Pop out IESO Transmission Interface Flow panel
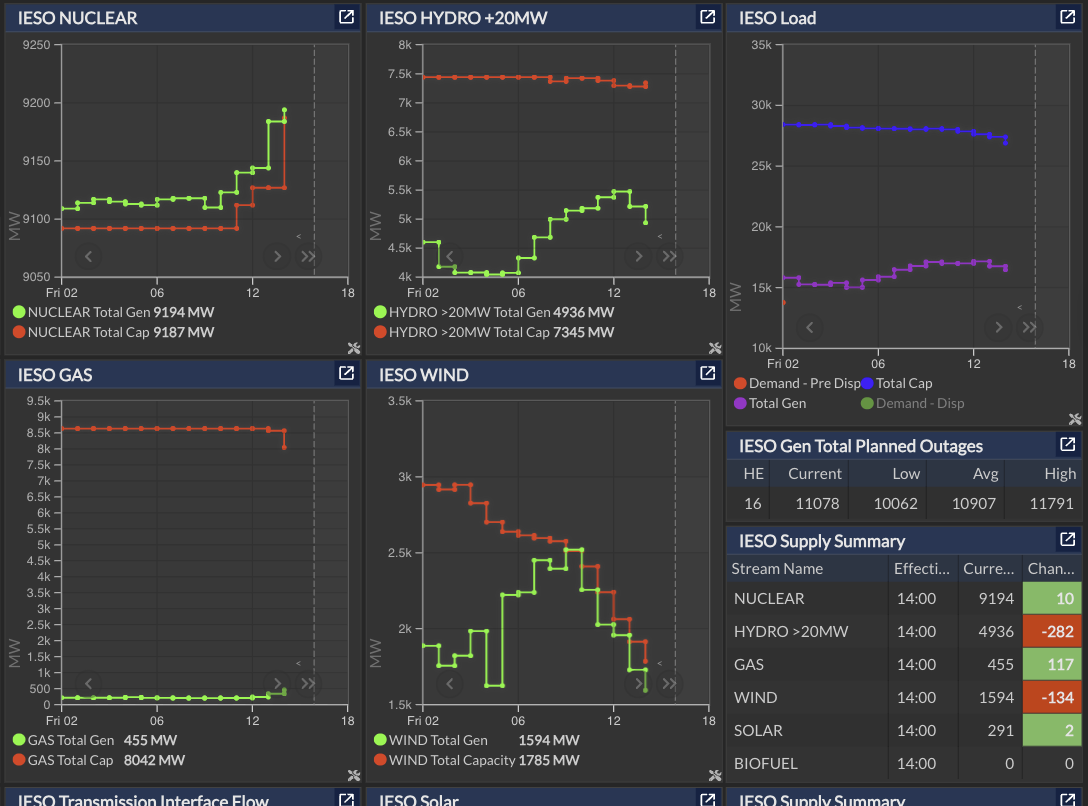This screenshot has width=1088, height=806. [346, 799]
